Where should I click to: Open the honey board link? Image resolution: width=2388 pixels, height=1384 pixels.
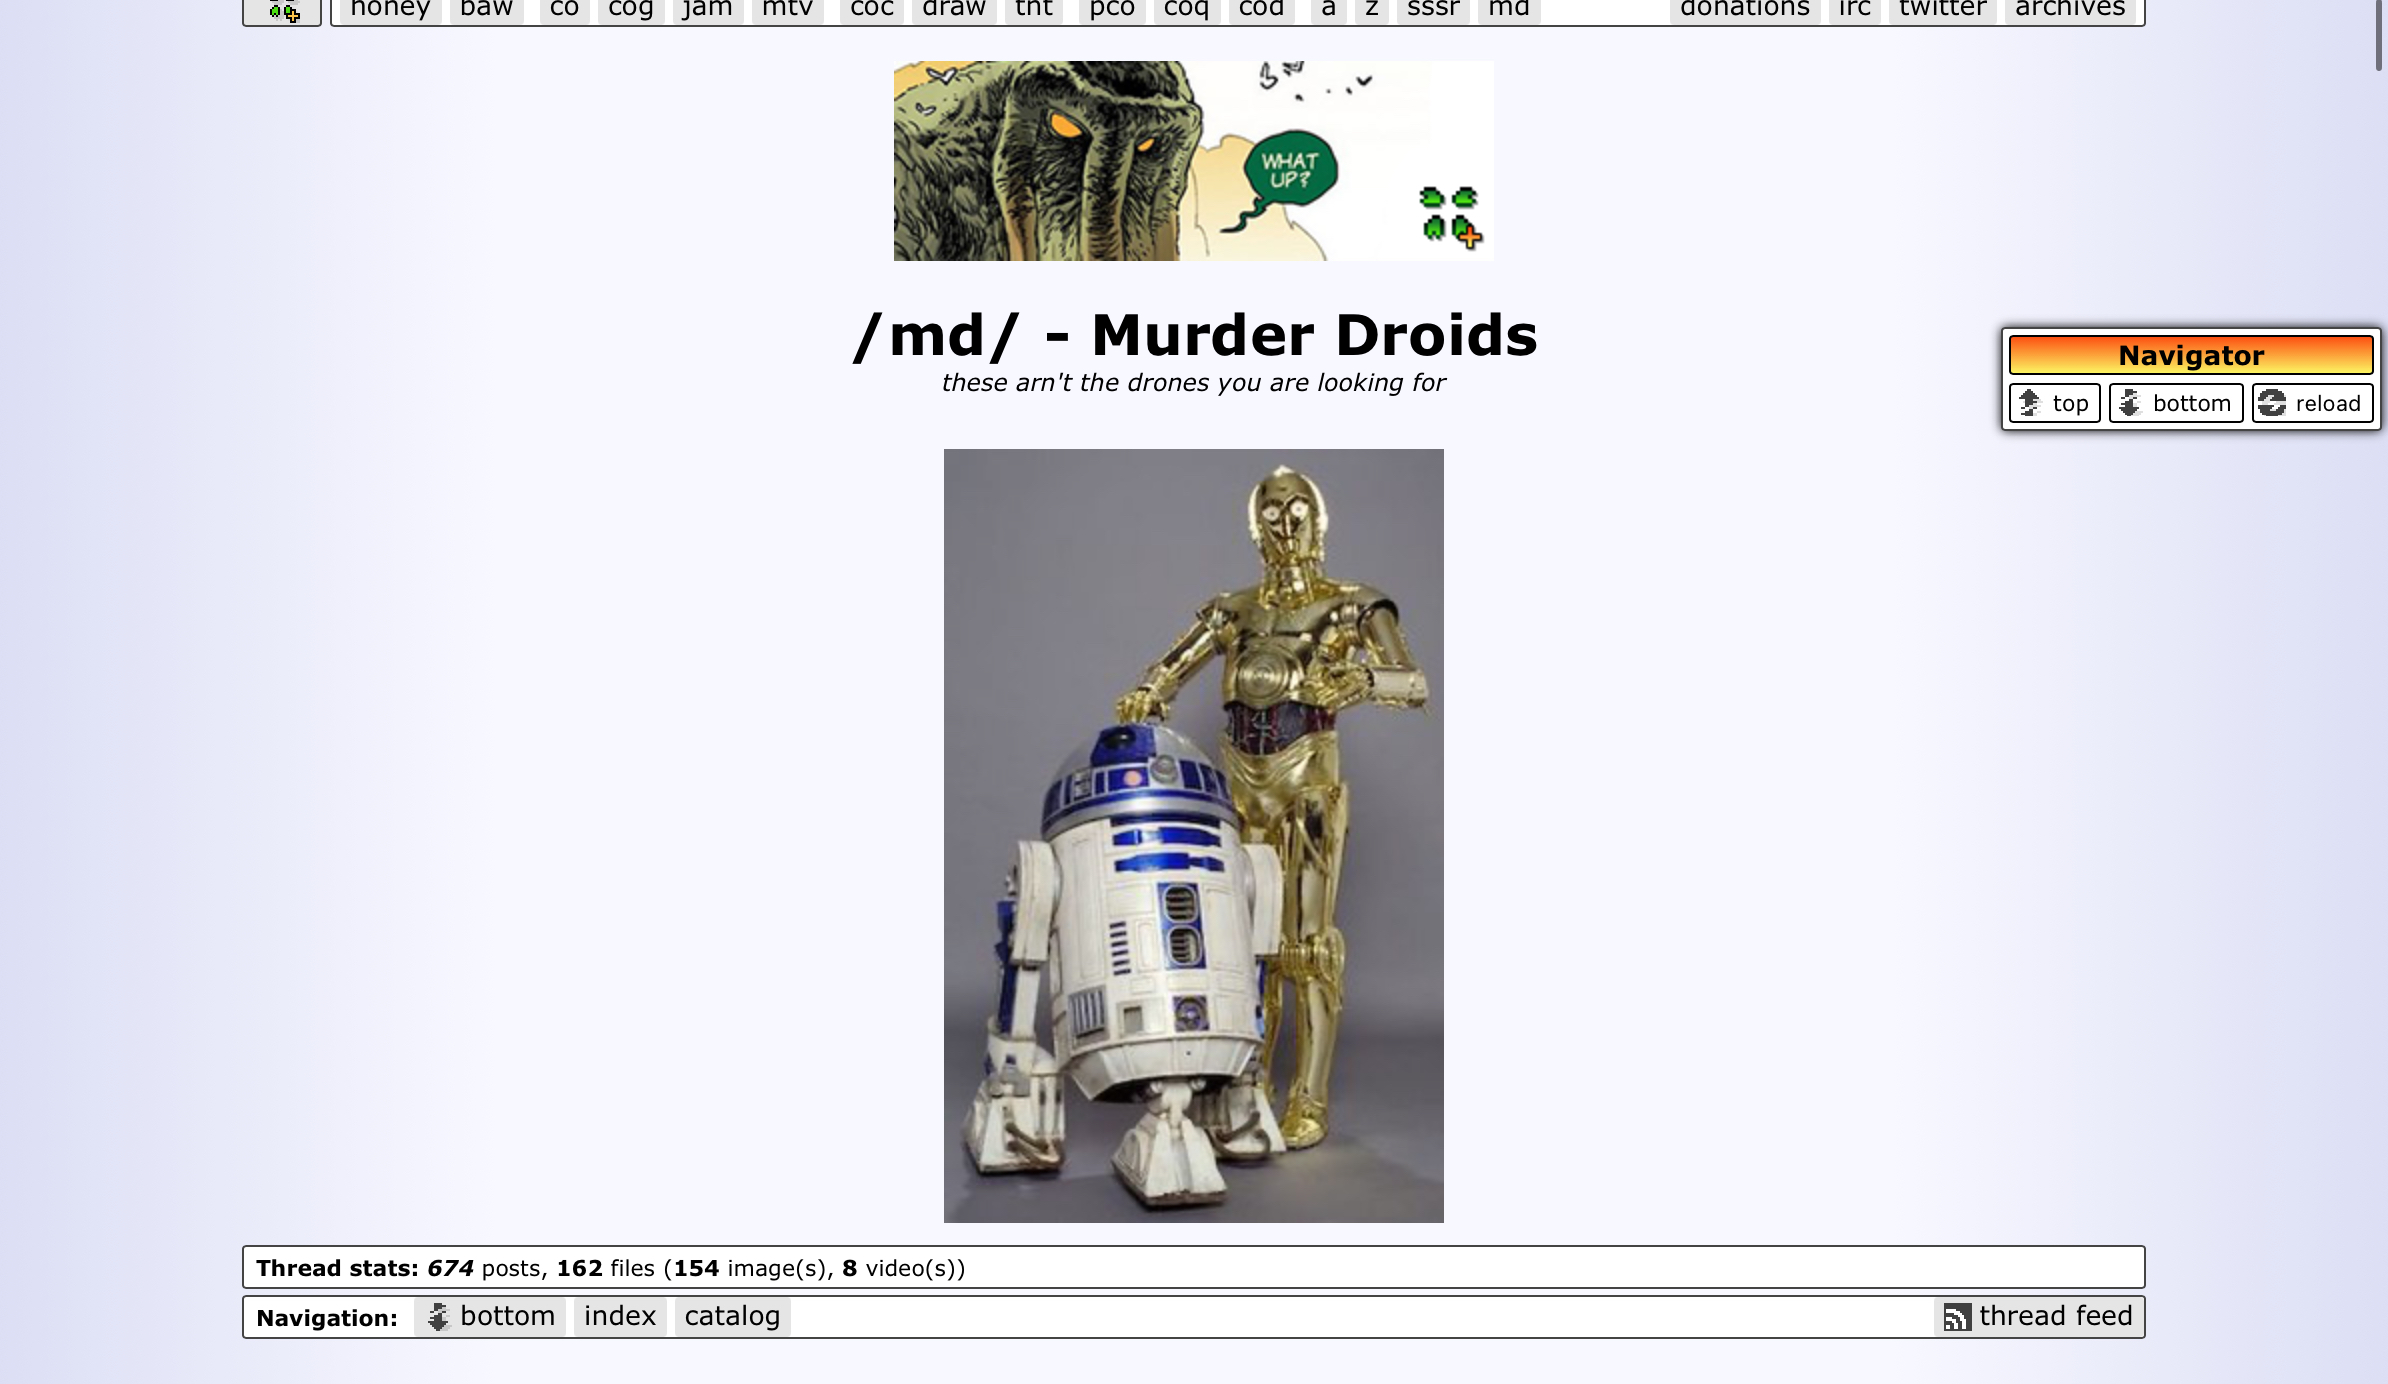(x=390, y=9)
